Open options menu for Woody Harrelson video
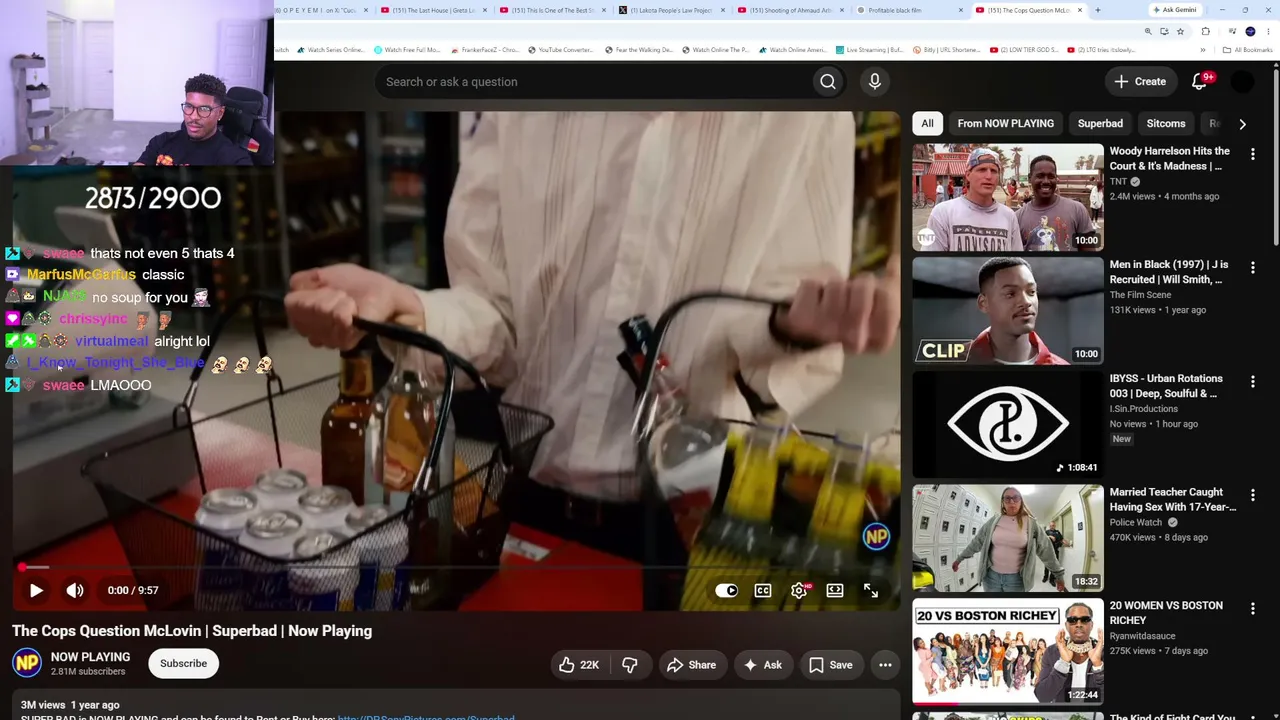This screenshot has height=720, width=1280. click(x=1252, y=154)
